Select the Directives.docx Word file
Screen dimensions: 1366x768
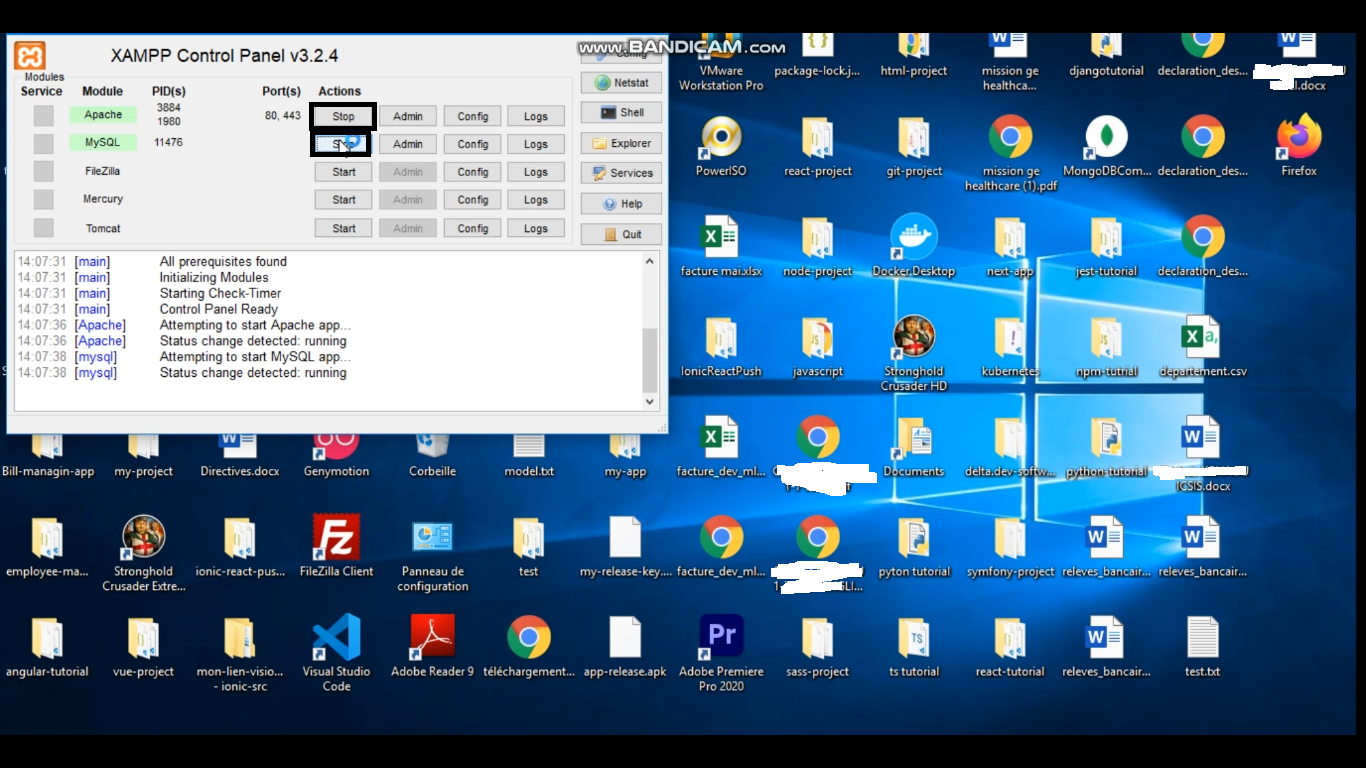pos(240,455)
